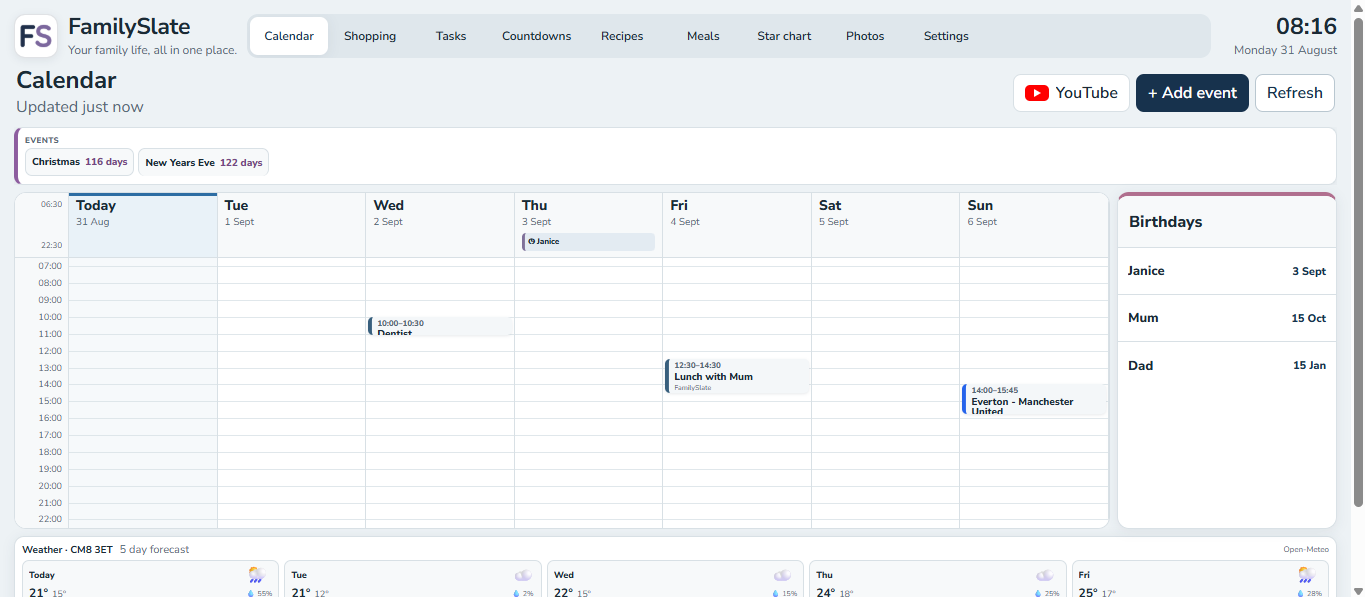The width and height of the screenshot is (1365, 597).
Task: Open the Meals tab
Action: coord(703,36)
